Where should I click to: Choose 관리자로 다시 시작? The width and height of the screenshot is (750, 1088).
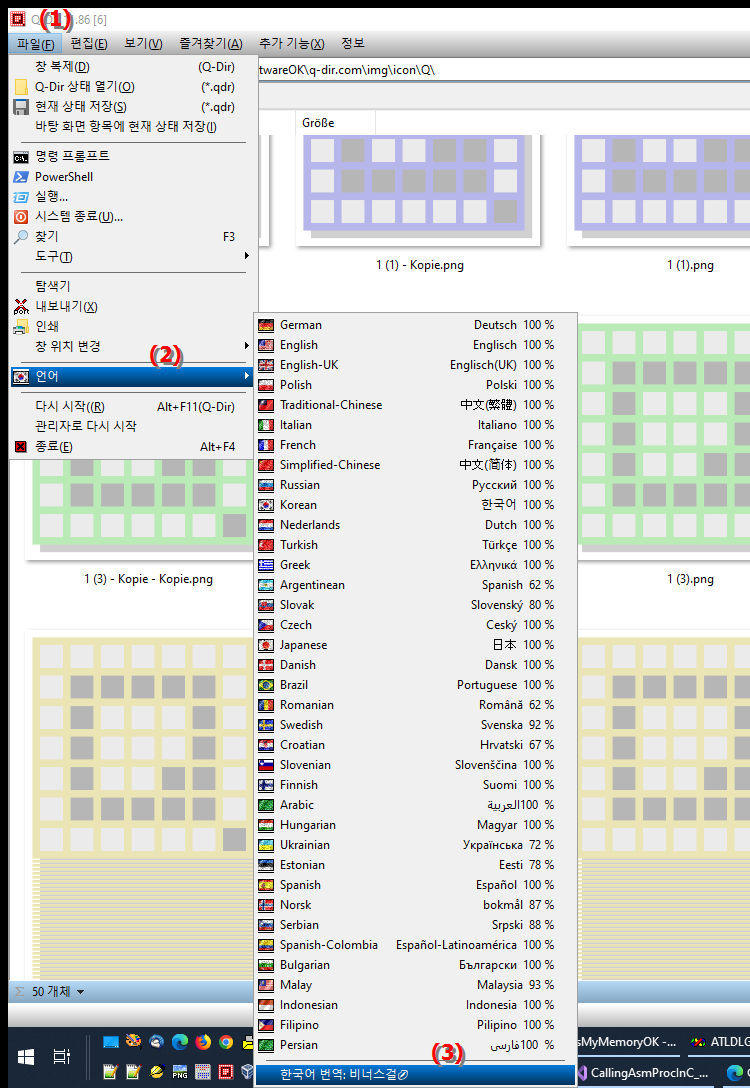pyautogui.click(x=134, y=426)
